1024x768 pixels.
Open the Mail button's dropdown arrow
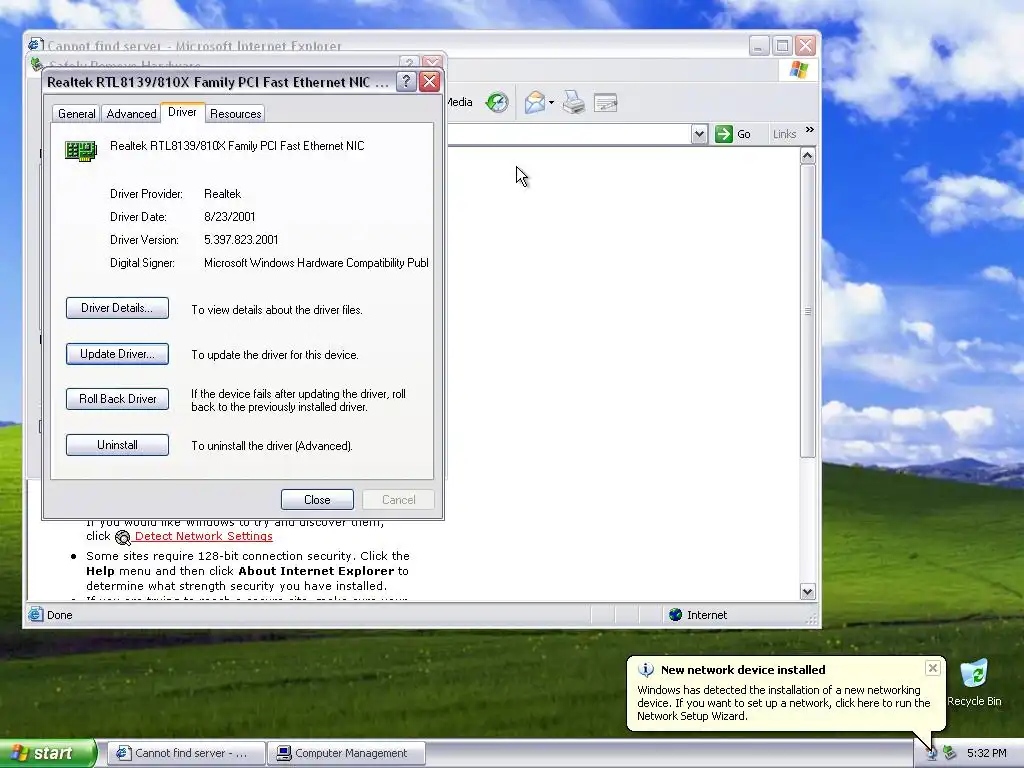coord(551,103)
